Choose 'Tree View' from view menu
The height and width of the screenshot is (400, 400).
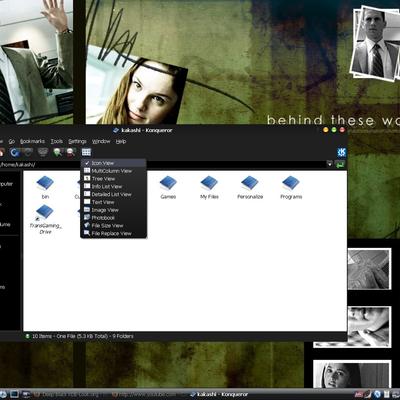point(113,179)
